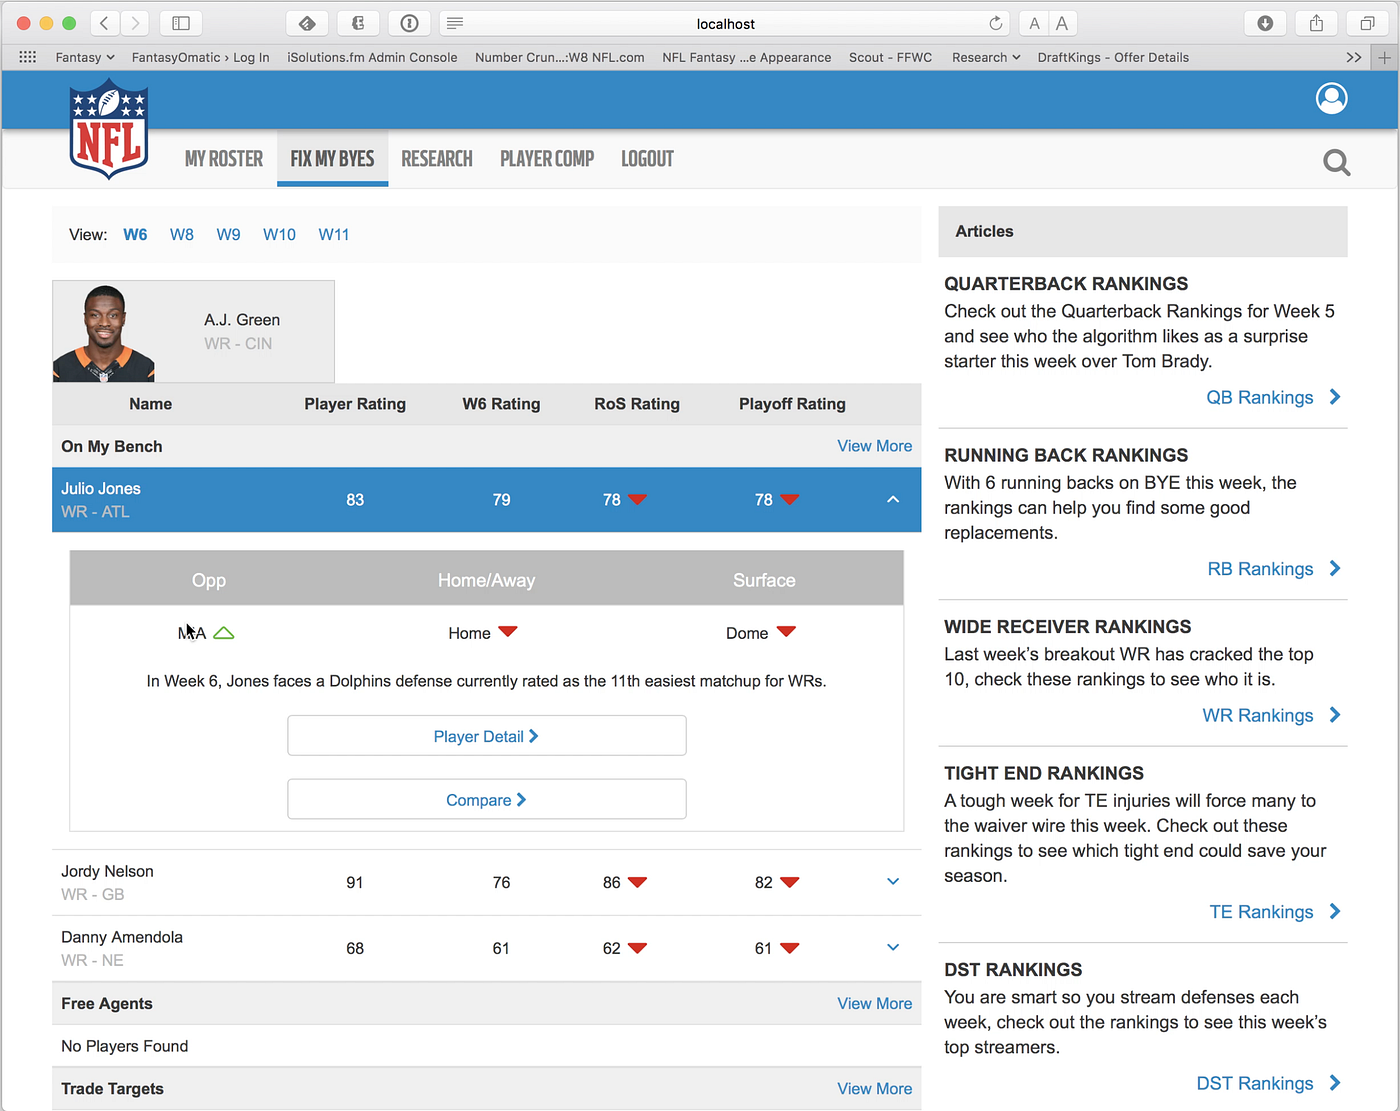This screenshot has height=1111, width=1400.
Task: Click the page reload icon
Action: pos(996,23)
